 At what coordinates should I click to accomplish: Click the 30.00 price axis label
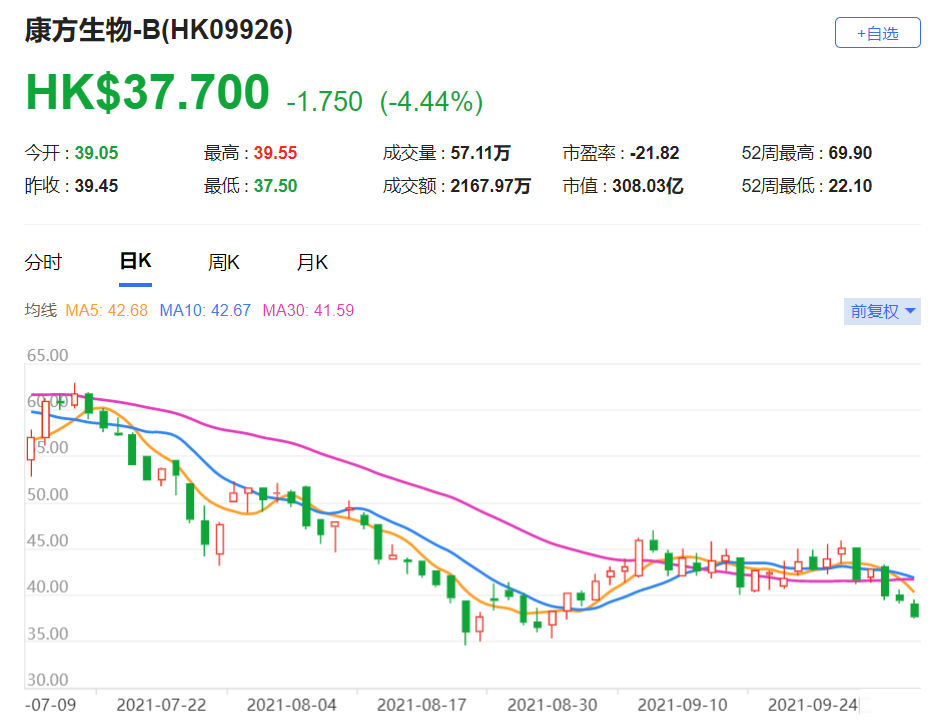pos(48,680)
